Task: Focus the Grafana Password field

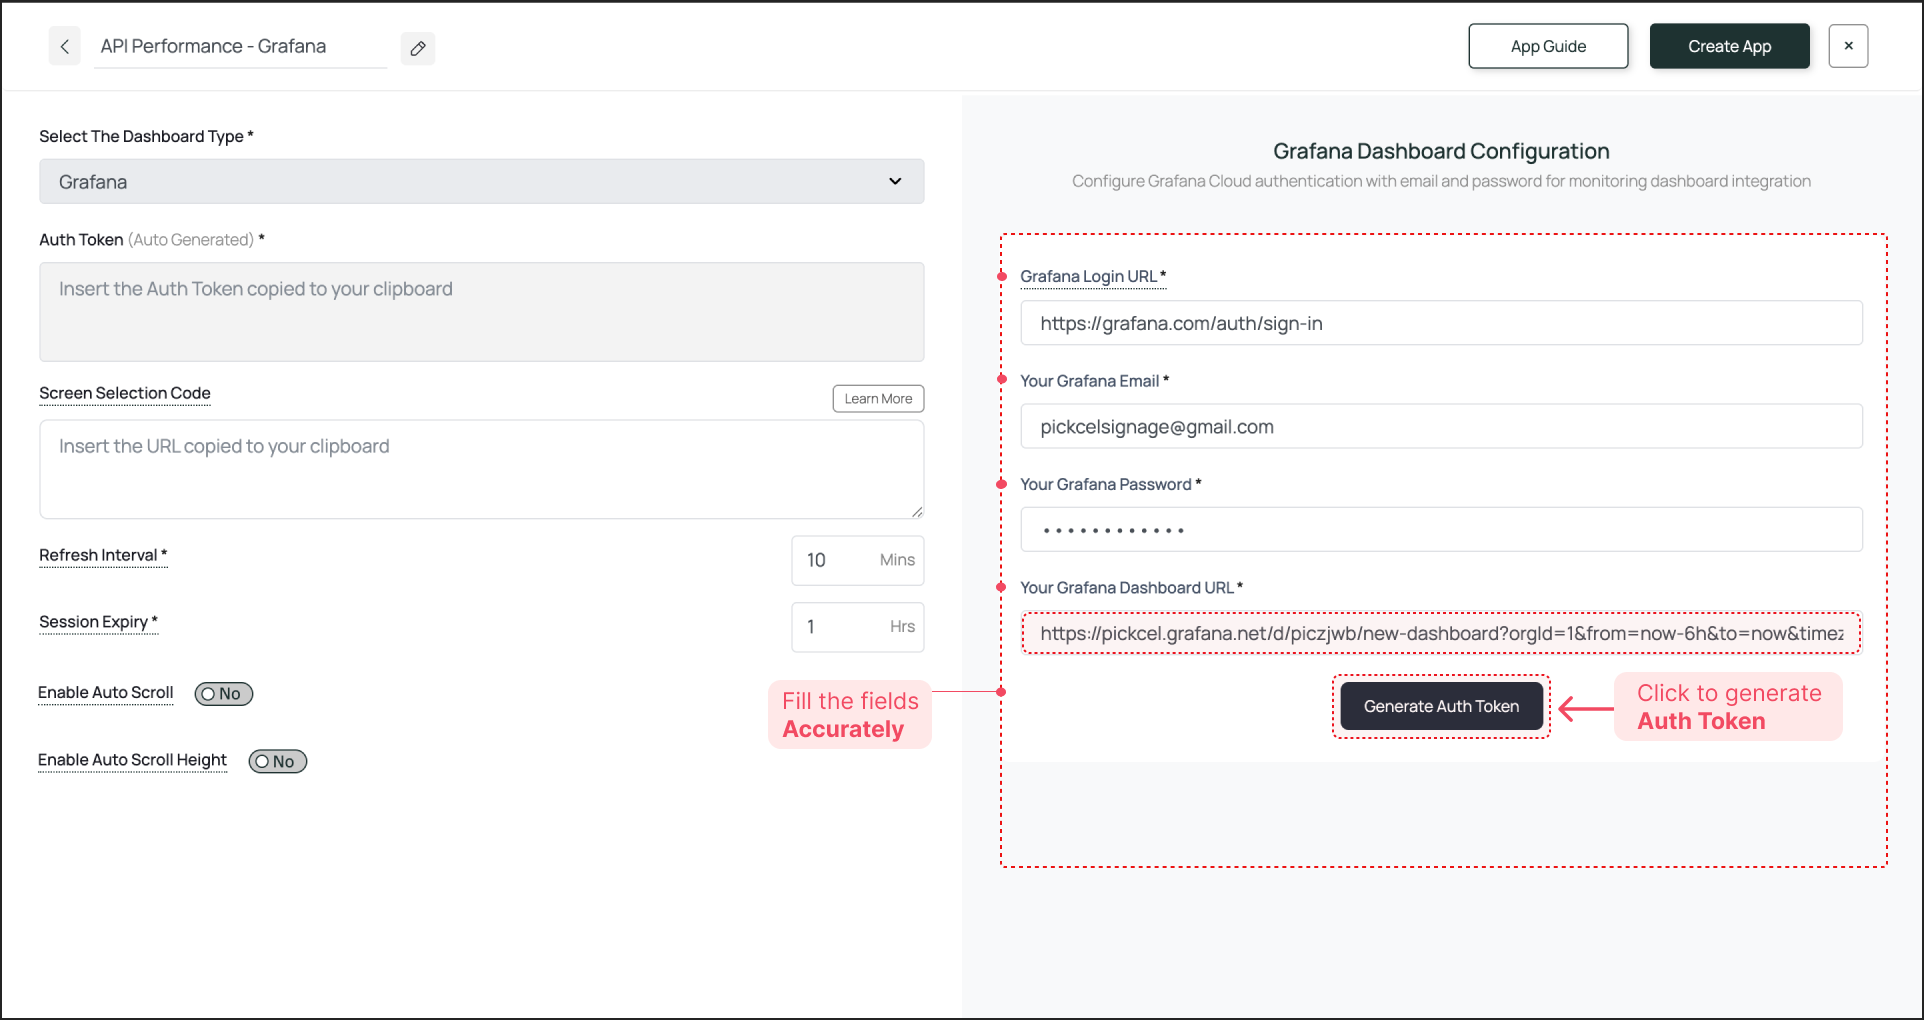Action: click(x=1441, y=530)
